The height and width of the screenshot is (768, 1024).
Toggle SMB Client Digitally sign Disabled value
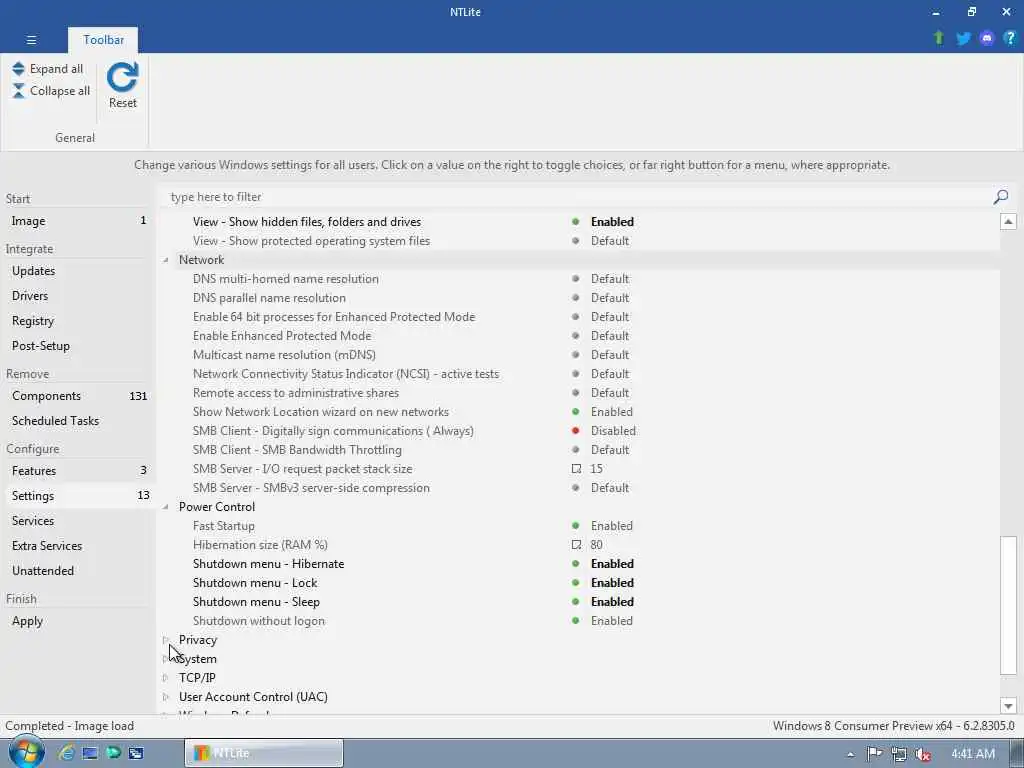(613, 431)
